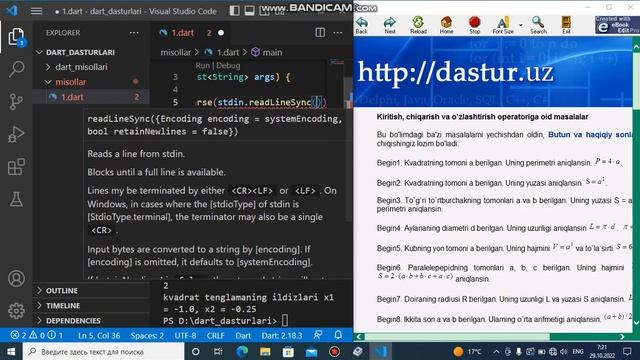Viewport: 640px width, 360px height.
Task: Expand the OUTLINE section
Action: 61,291
